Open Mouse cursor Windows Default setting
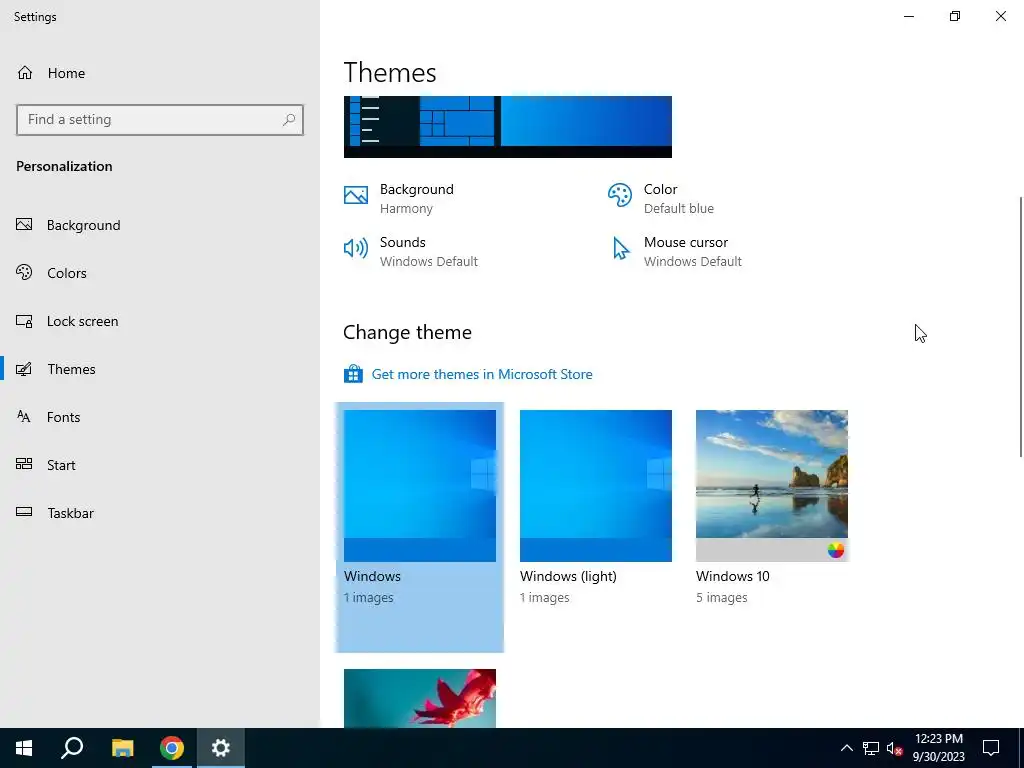The height and width of the screenshot is (768, 1024). 675,251
